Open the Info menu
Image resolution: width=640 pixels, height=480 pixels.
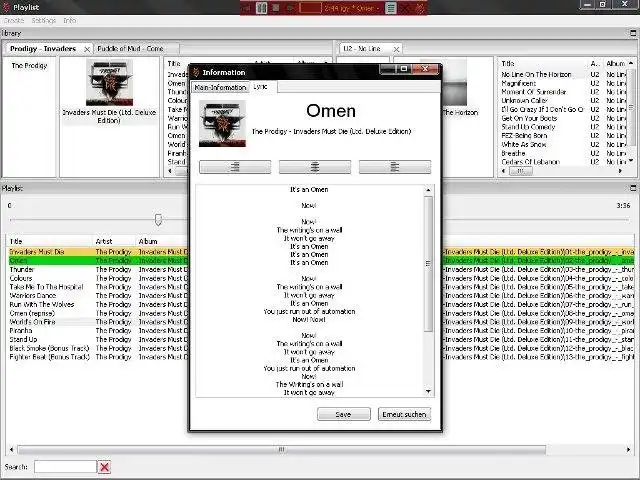click(69, 20)
